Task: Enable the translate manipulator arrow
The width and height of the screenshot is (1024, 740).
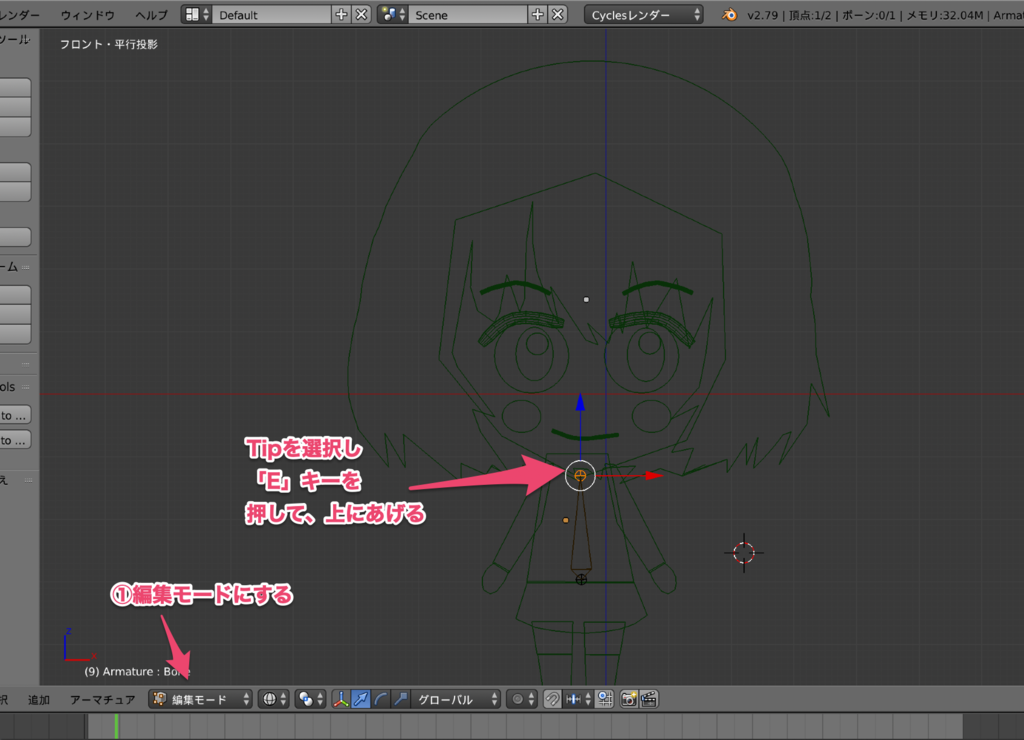Action: click(360, 700)
